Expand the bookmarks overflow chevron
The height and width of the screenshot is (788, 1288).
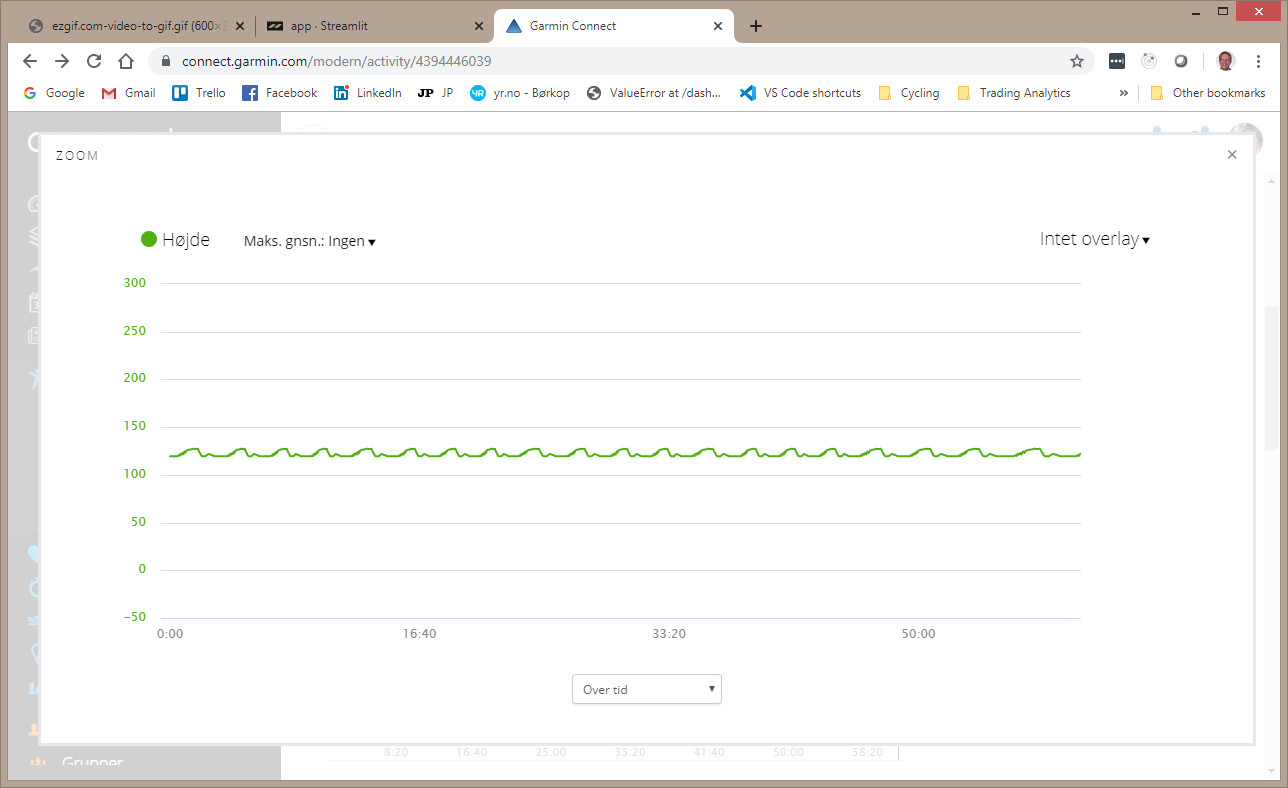1123,92
